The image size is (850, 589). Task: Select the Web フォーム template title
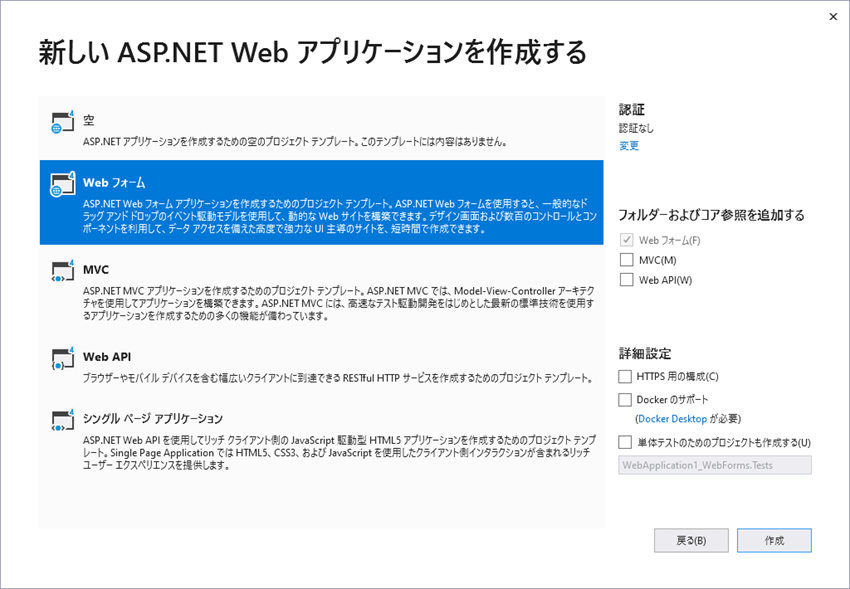pos(114,183)
